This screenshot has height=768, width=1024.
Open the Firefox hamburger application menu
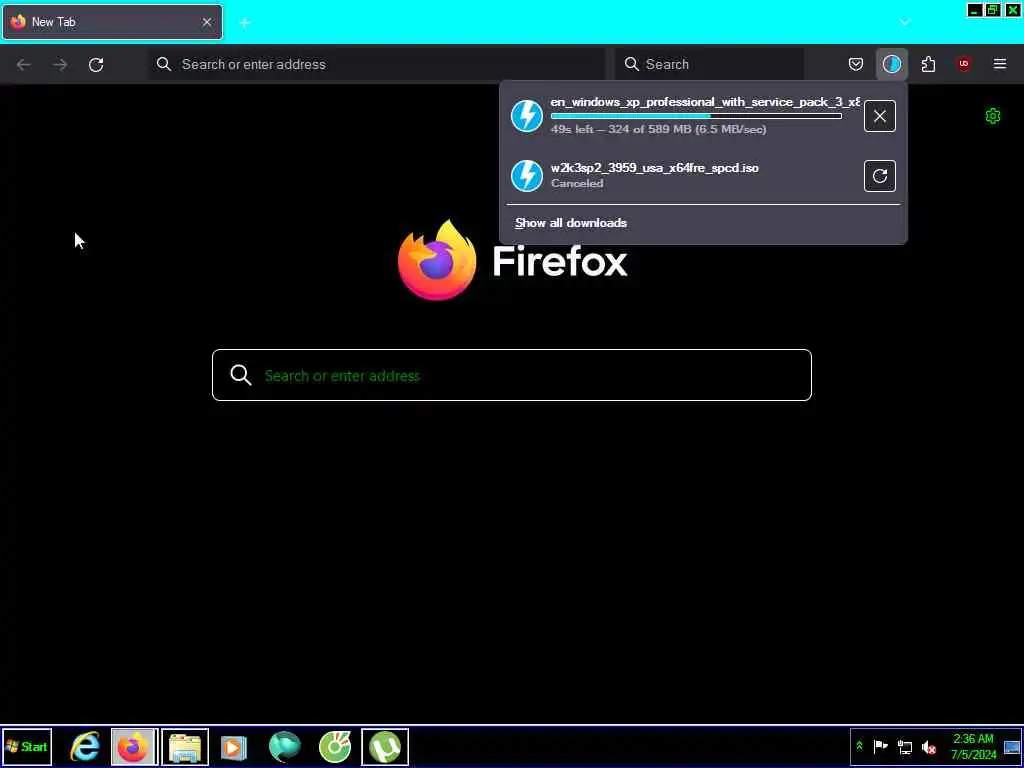coord(1000,64)
